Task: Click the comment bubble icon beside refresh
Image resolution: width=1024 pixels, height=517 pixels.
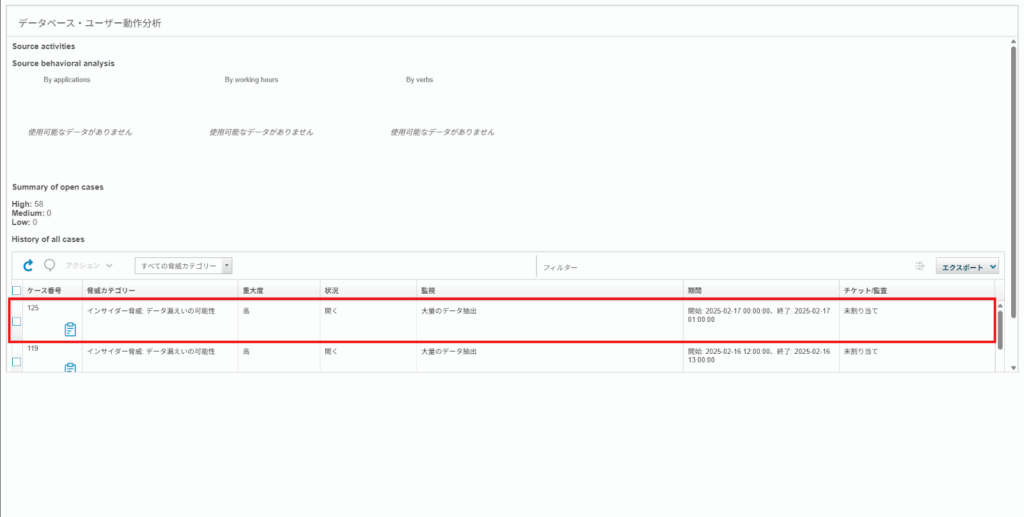Action: [x=50, y=265]
